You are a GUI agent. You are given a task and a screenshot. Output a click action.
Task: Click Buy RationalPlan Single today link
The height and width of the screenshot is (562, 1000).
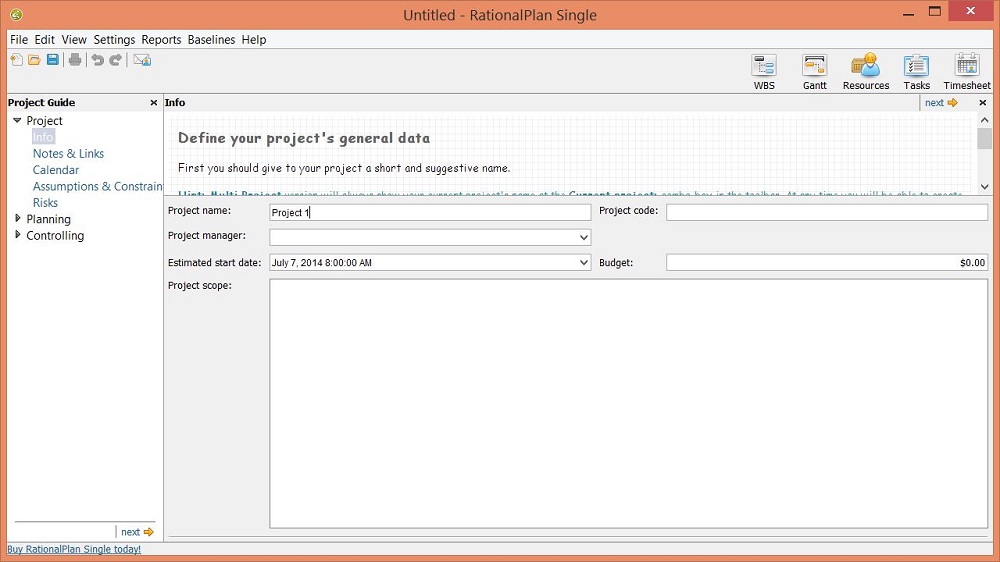74,549
